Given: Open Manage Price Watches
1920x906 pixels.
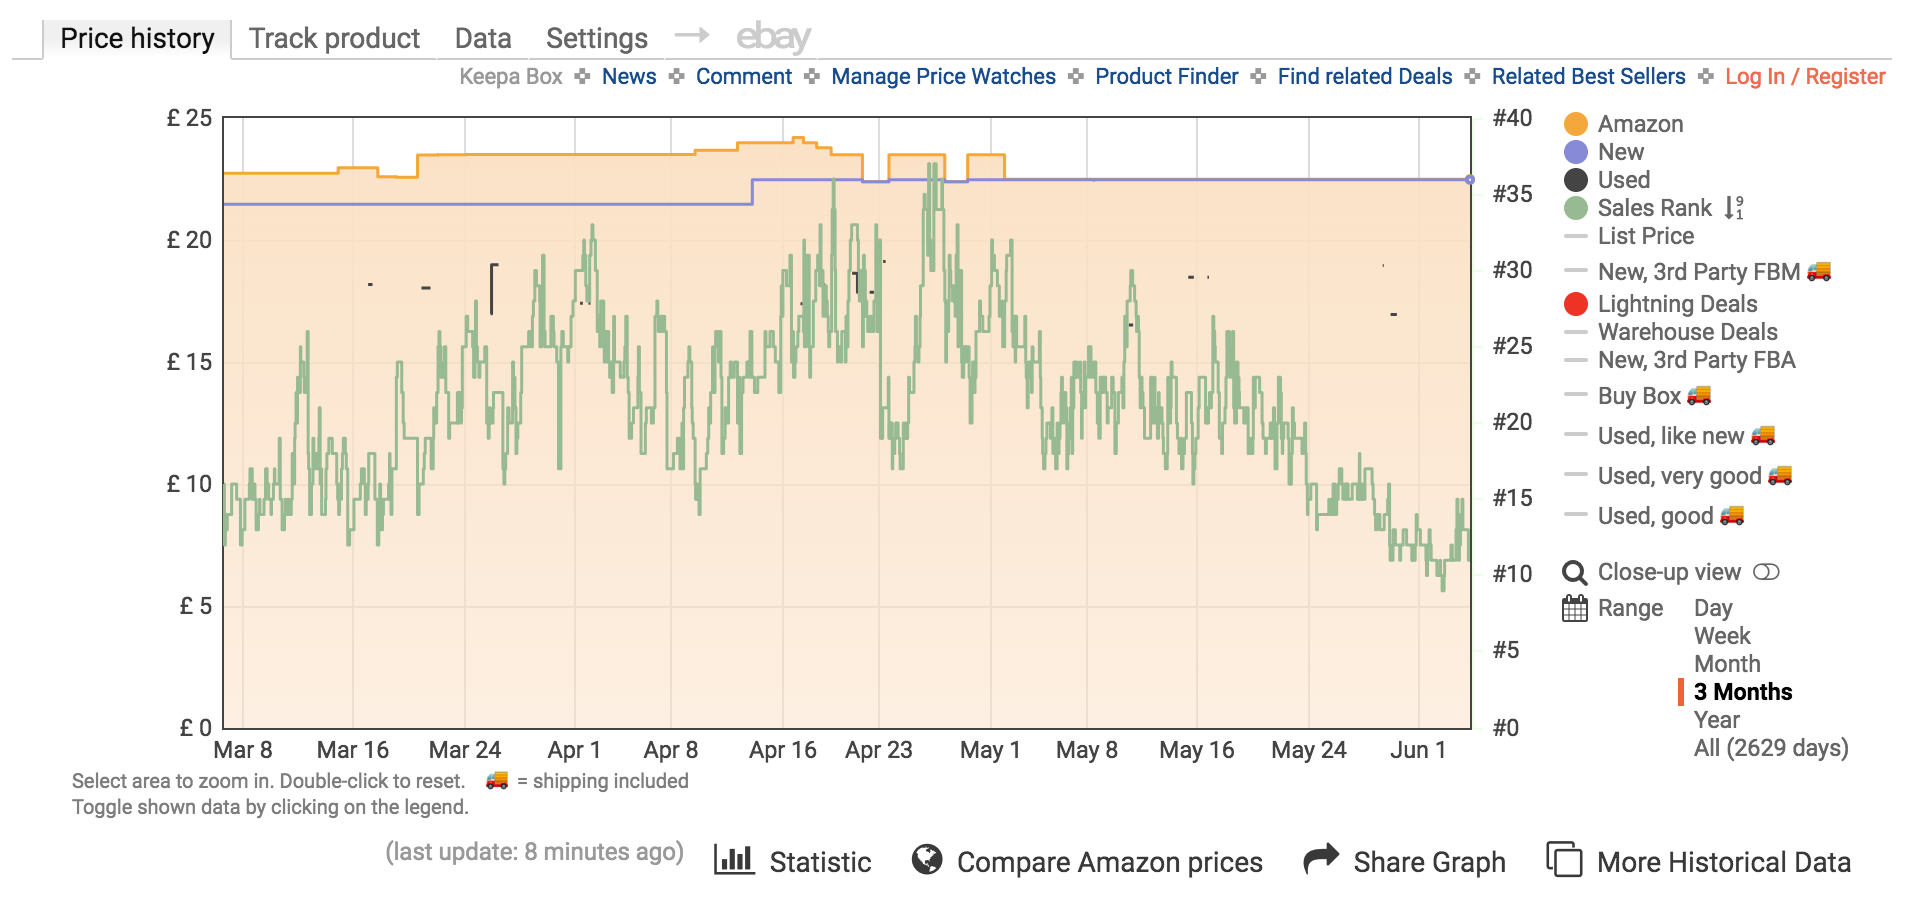Looking at the screenshot, I should coord(943,77).
